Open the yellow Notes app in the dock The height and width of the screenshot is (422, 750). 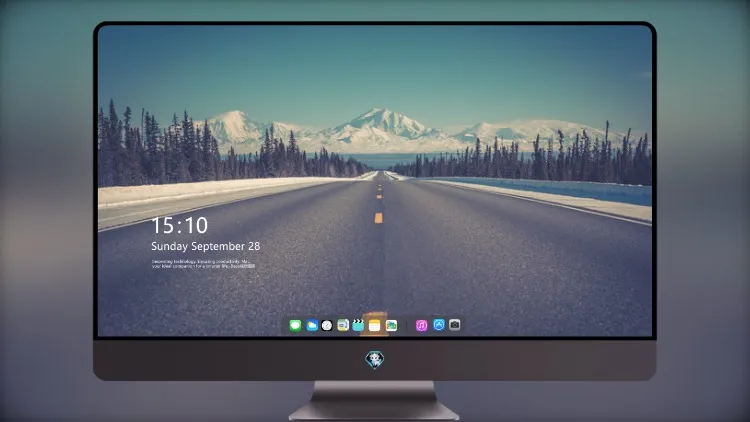click(375, 326)
